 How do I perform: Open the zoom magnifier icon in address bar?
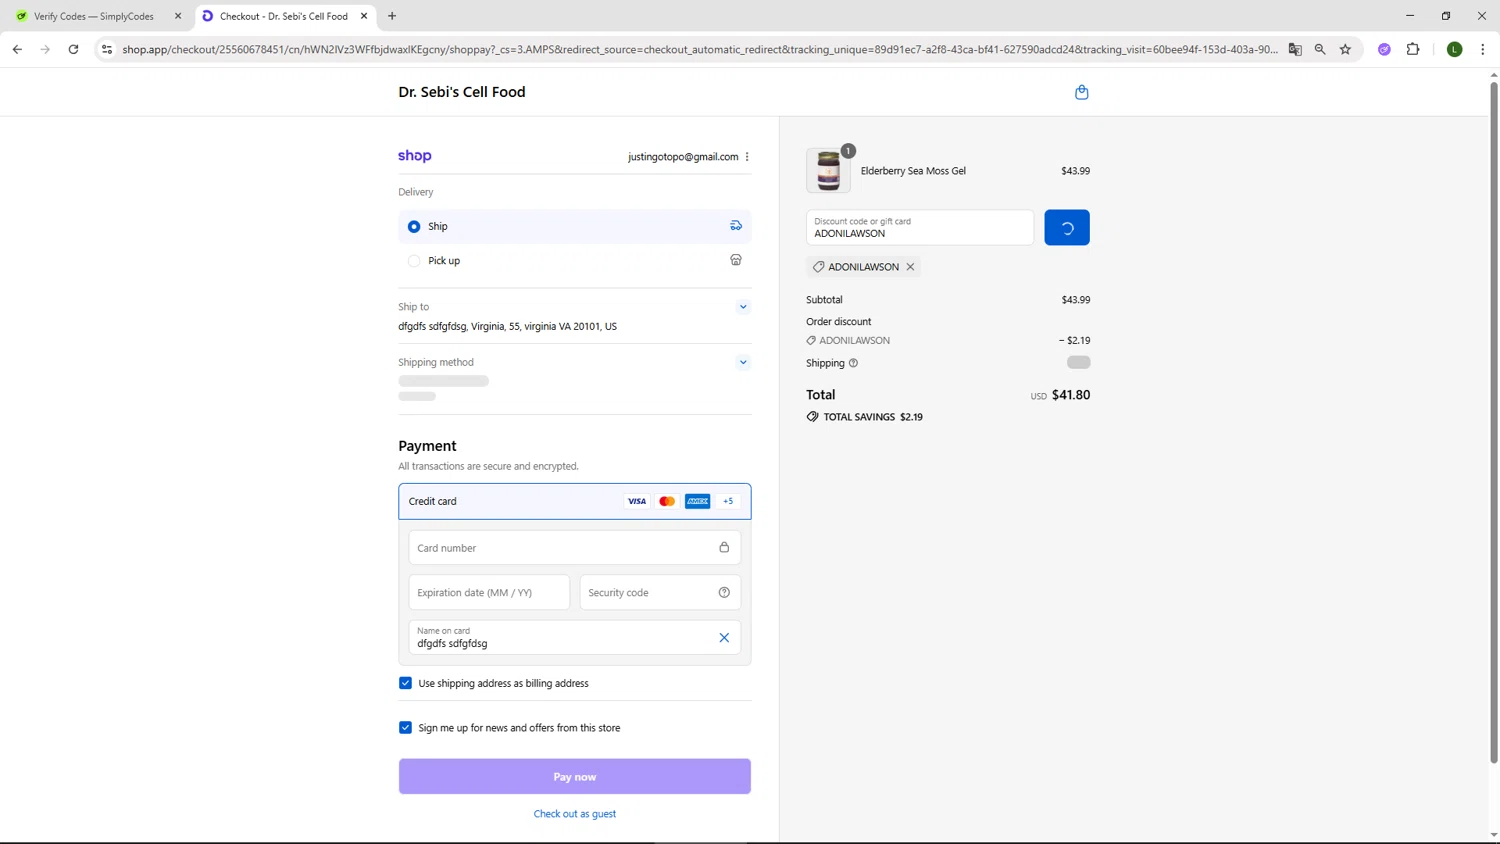[x=1320, y=49]
